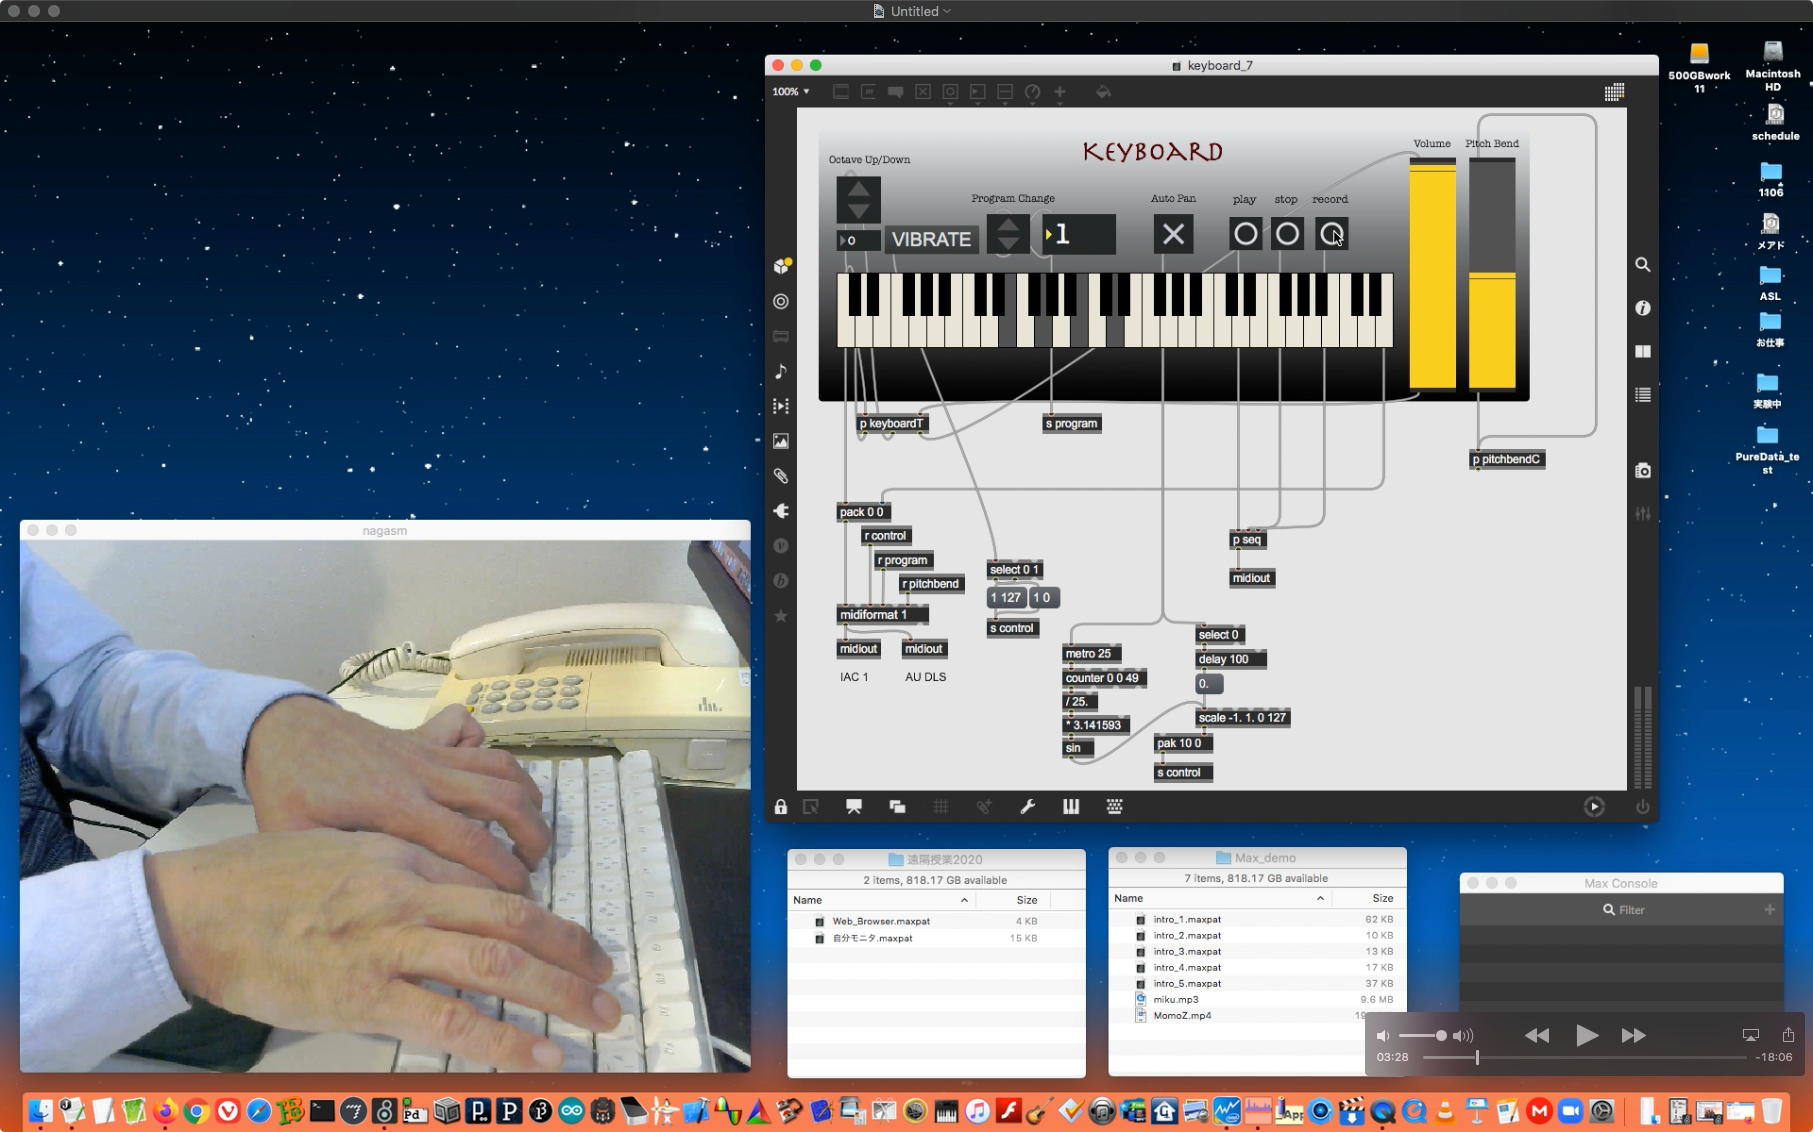This screenshot has width=1813, height=1132.
Task: Click the list icon in Max right sidebar
Action: pos(1642,395)
